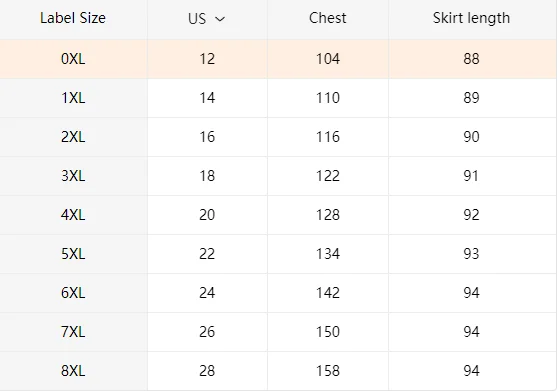The image size is (557, 391).
Task: Click the Chest column header
Action: 328,18
